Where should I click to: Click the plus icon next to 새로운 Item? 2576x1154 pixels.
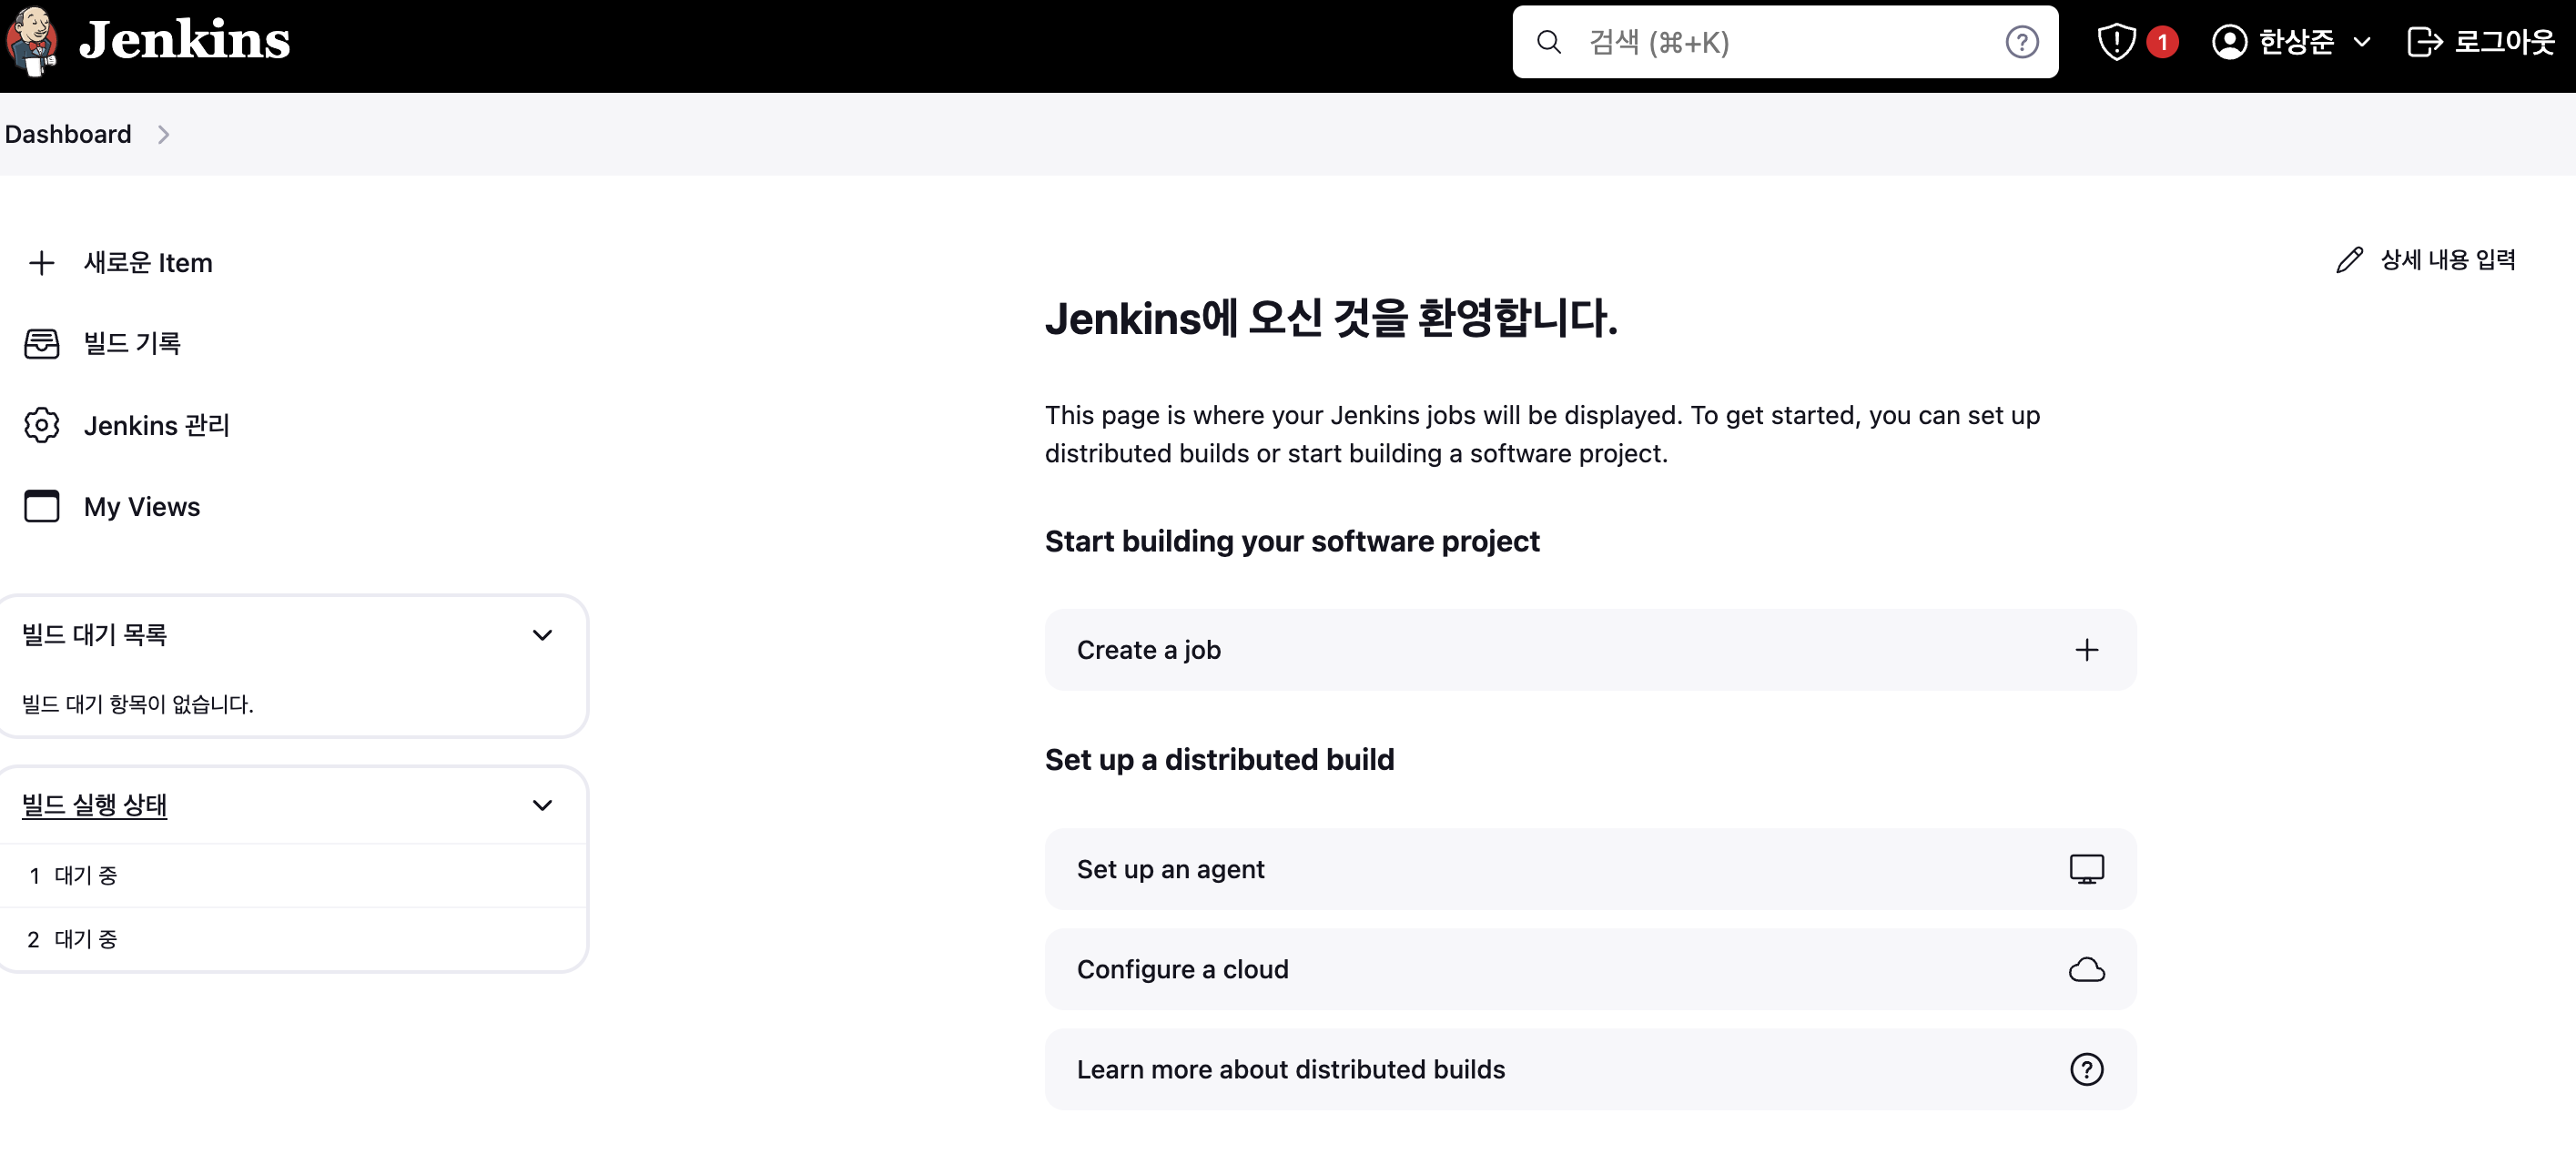tap(41, 263)
